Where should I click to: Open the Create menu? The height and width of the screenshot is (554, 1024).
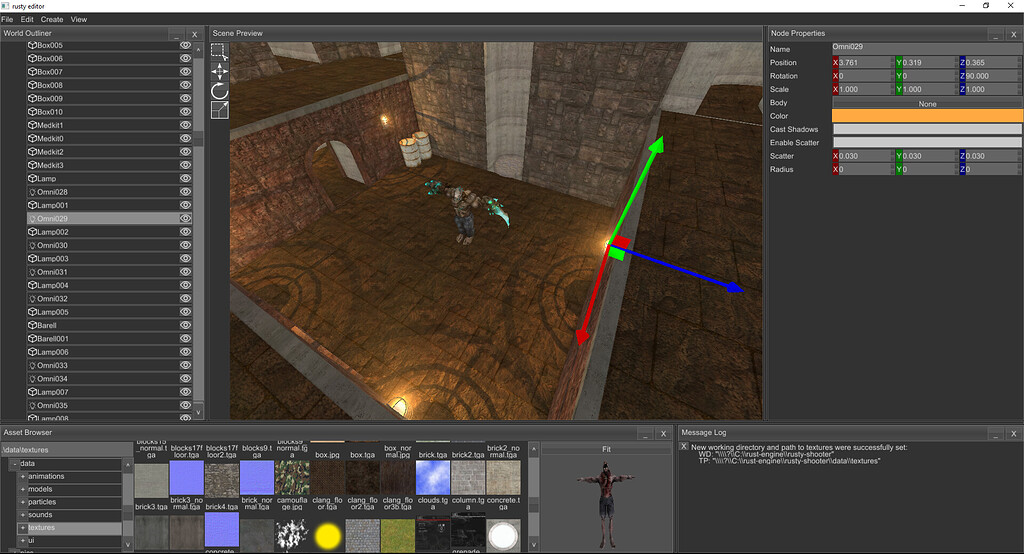pyautogui.click(x=52, y=19)
